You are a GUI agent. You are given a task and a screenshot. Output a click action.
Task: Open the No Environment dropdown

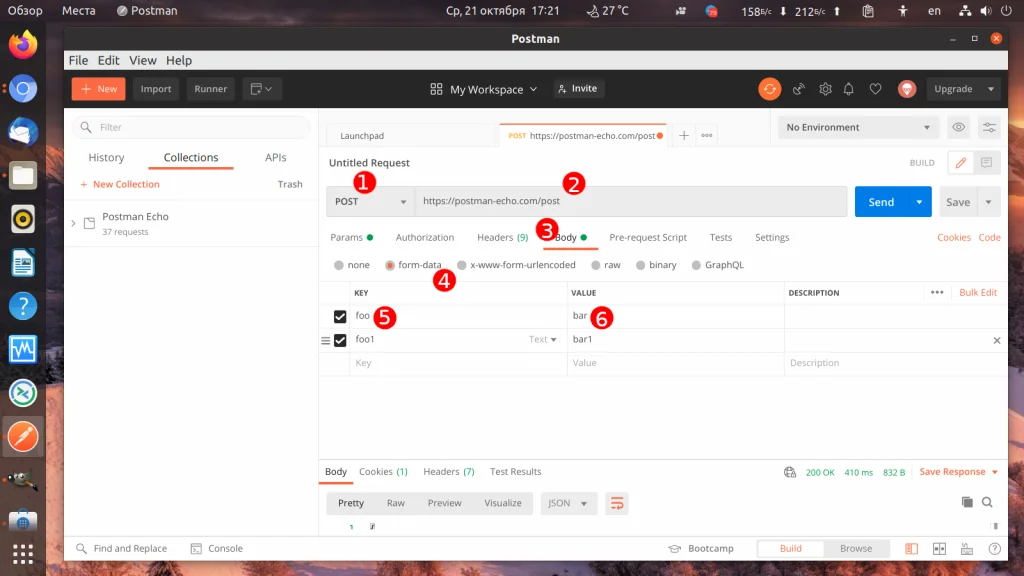pos(858,127)
